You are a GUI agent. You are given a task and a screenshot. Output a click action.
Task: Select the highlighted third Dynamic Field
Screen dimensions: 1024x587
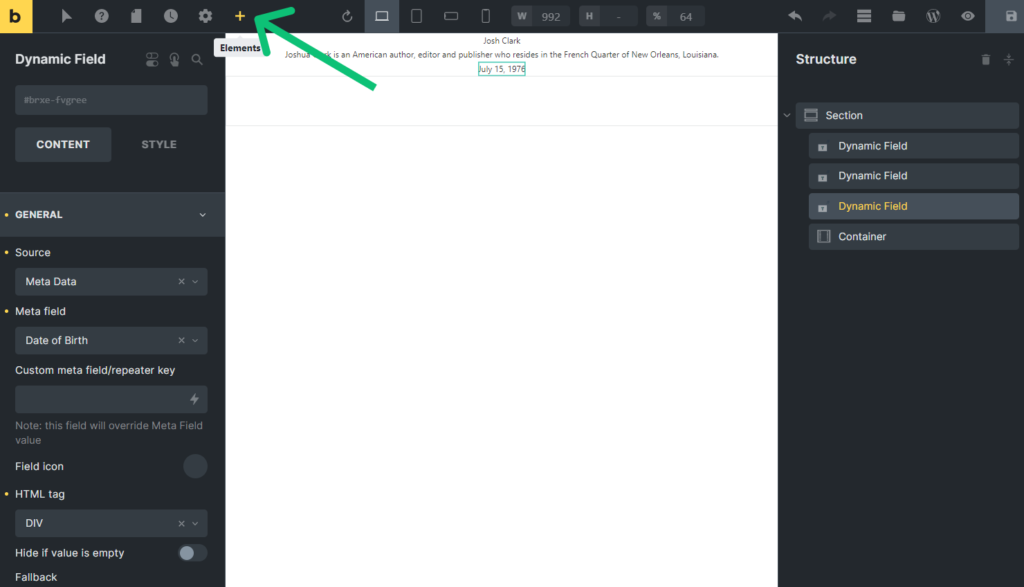click(913, 206)
